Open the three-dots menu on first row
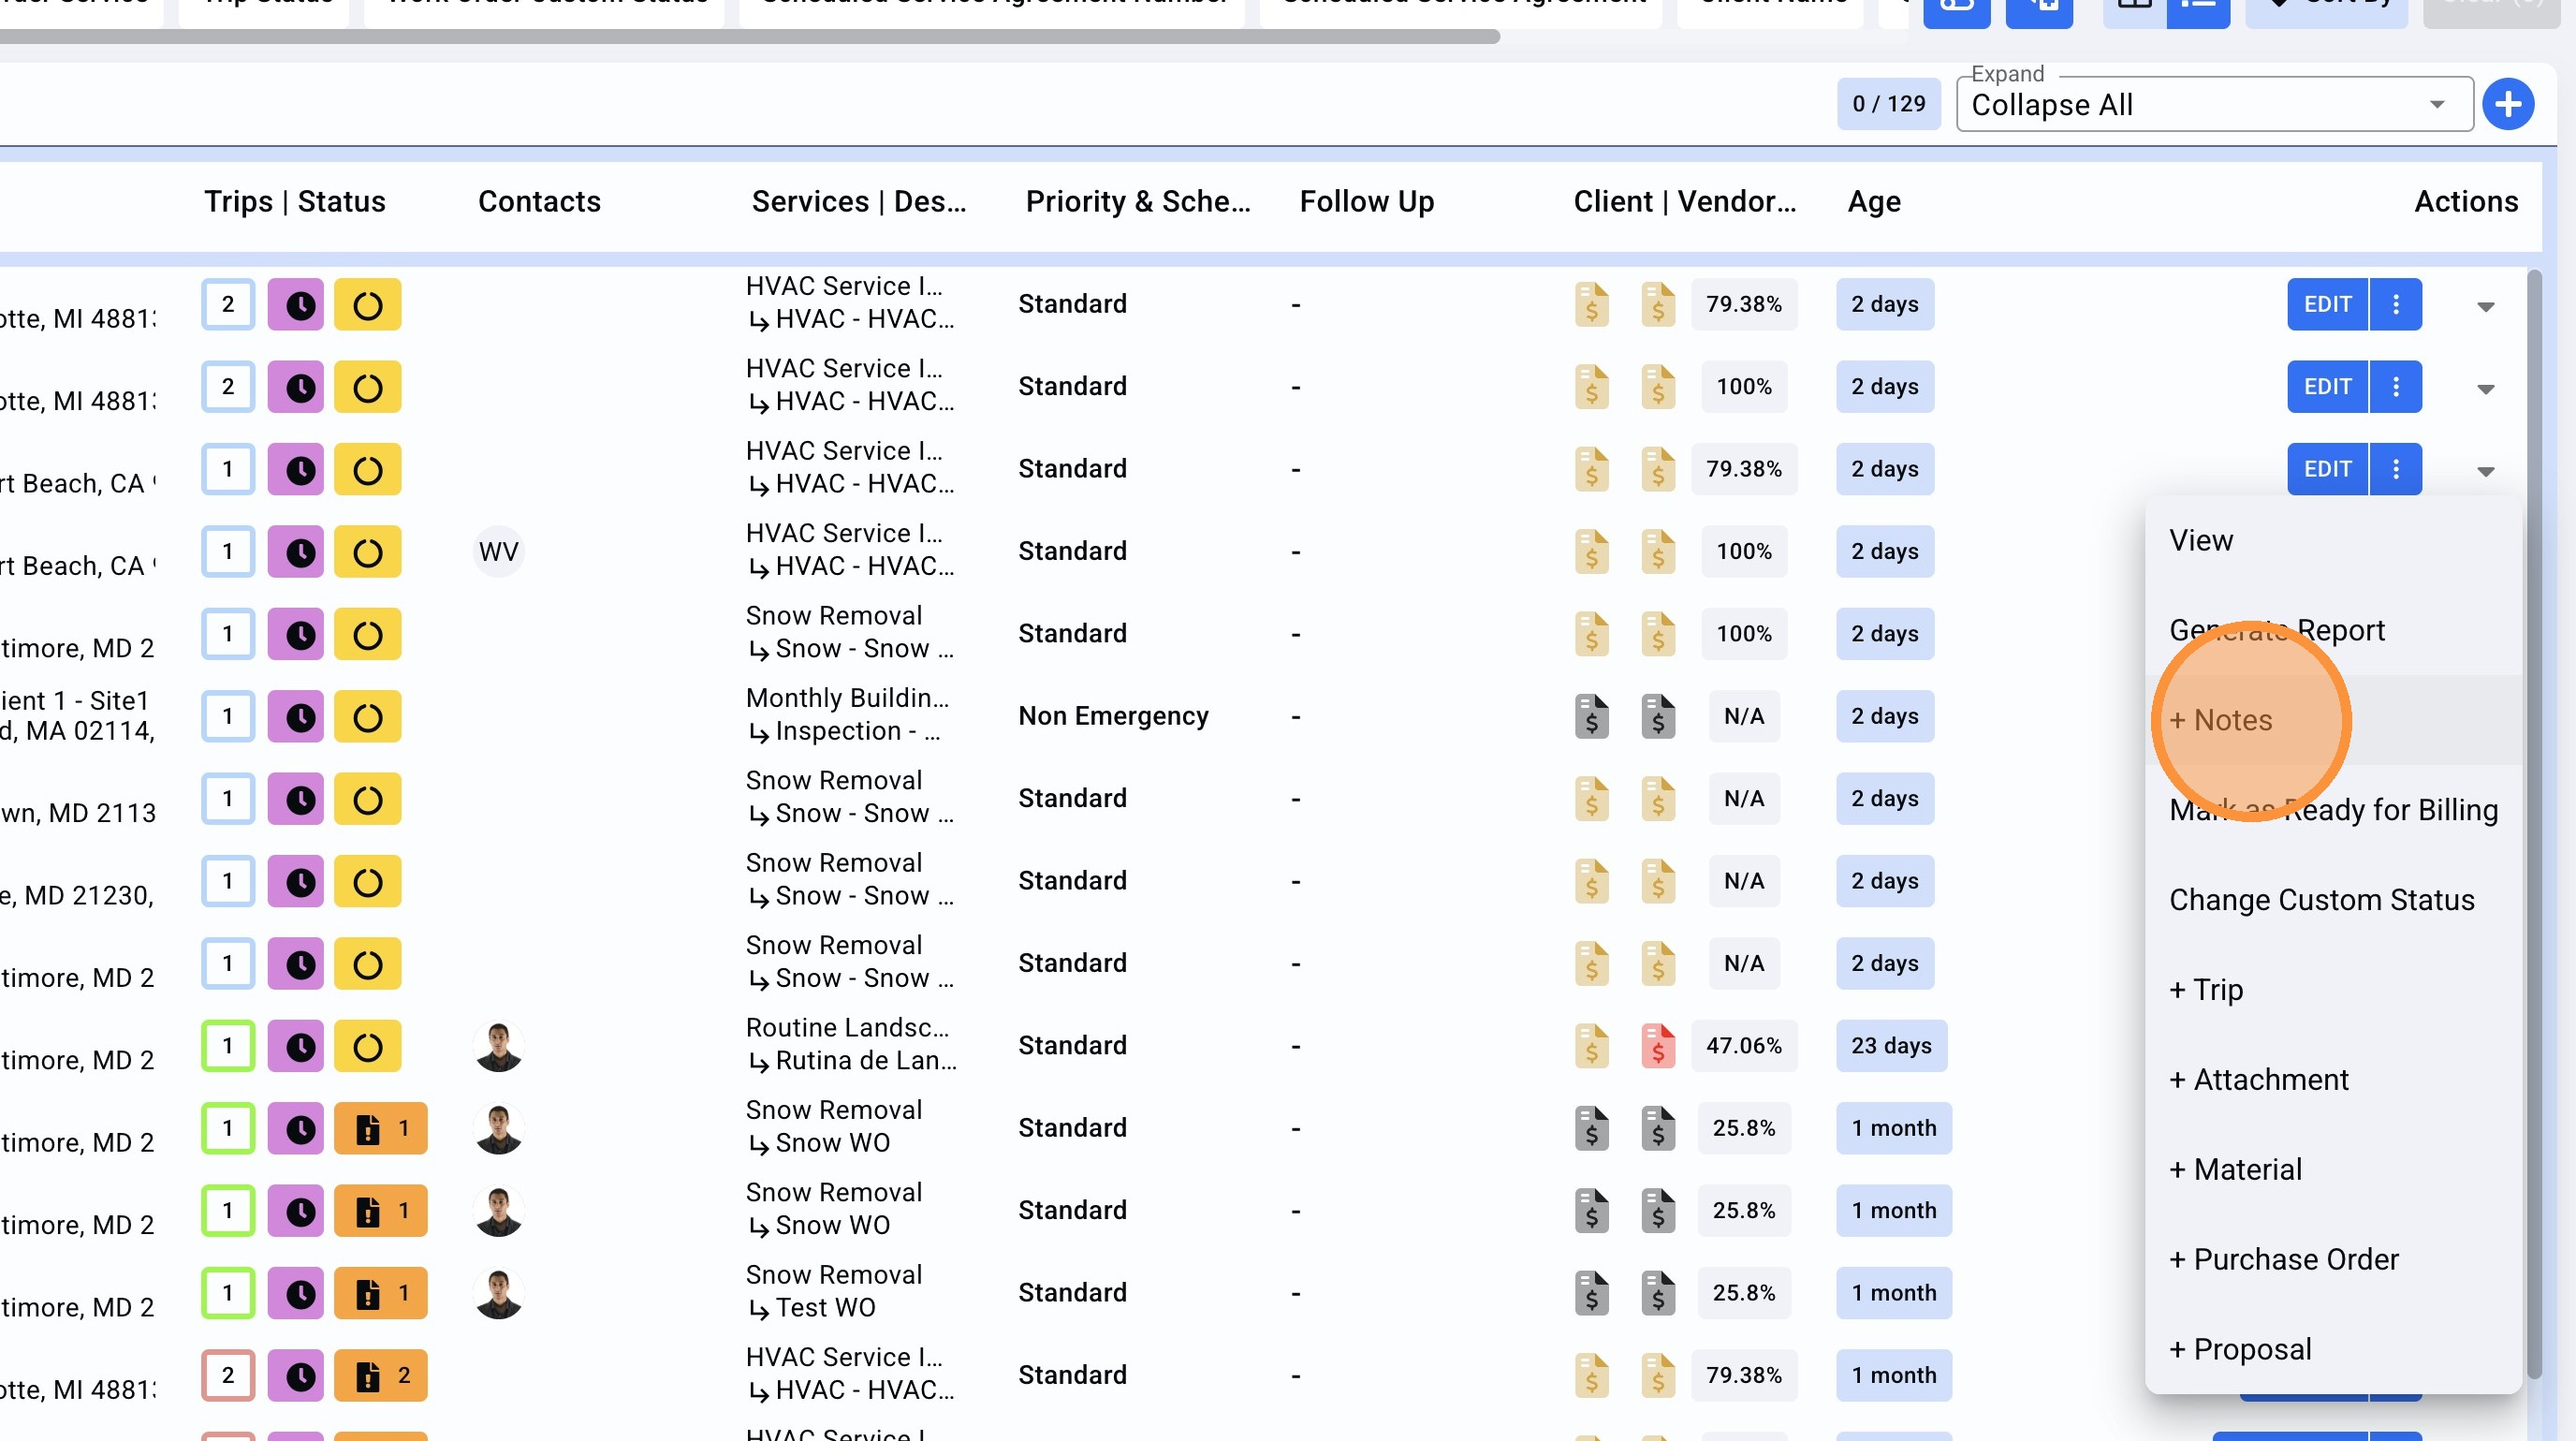Image resolution: width=2576 pixels, height=1441 pixels. (x=2395, y=305)
